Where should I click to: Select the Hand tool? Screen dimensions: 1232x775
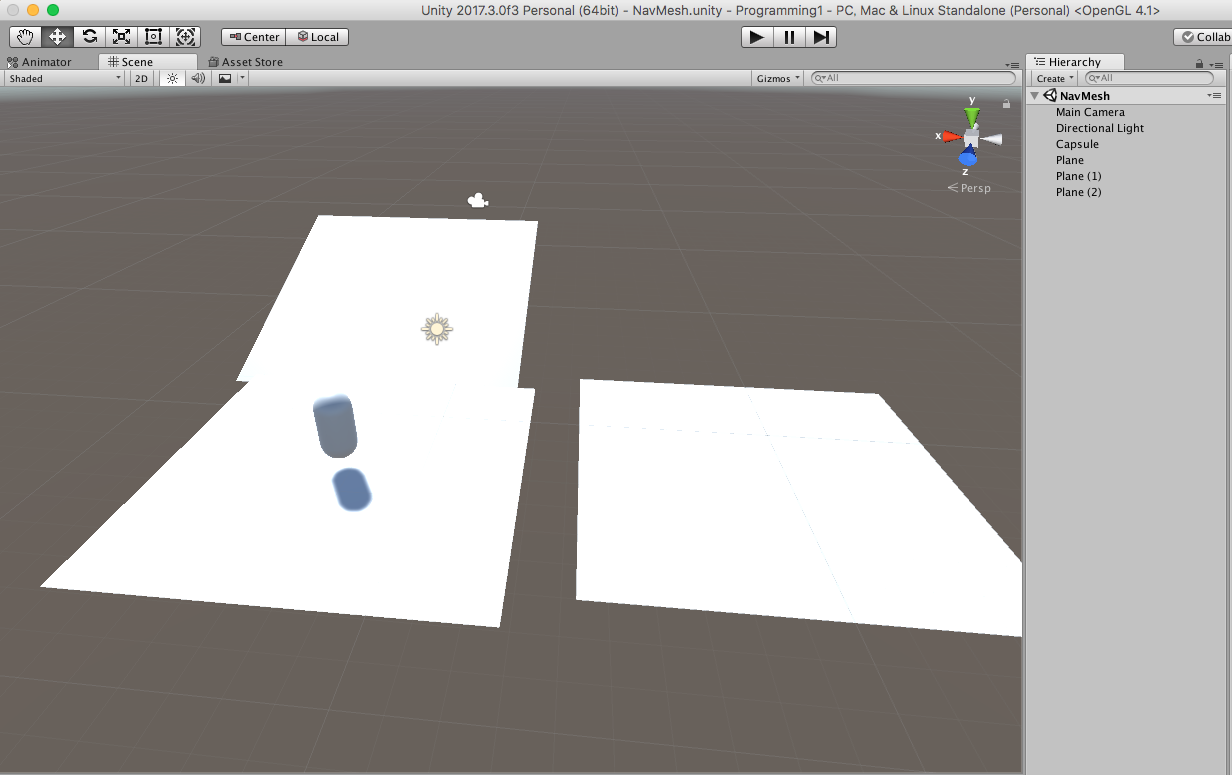(x=26, y=37)
